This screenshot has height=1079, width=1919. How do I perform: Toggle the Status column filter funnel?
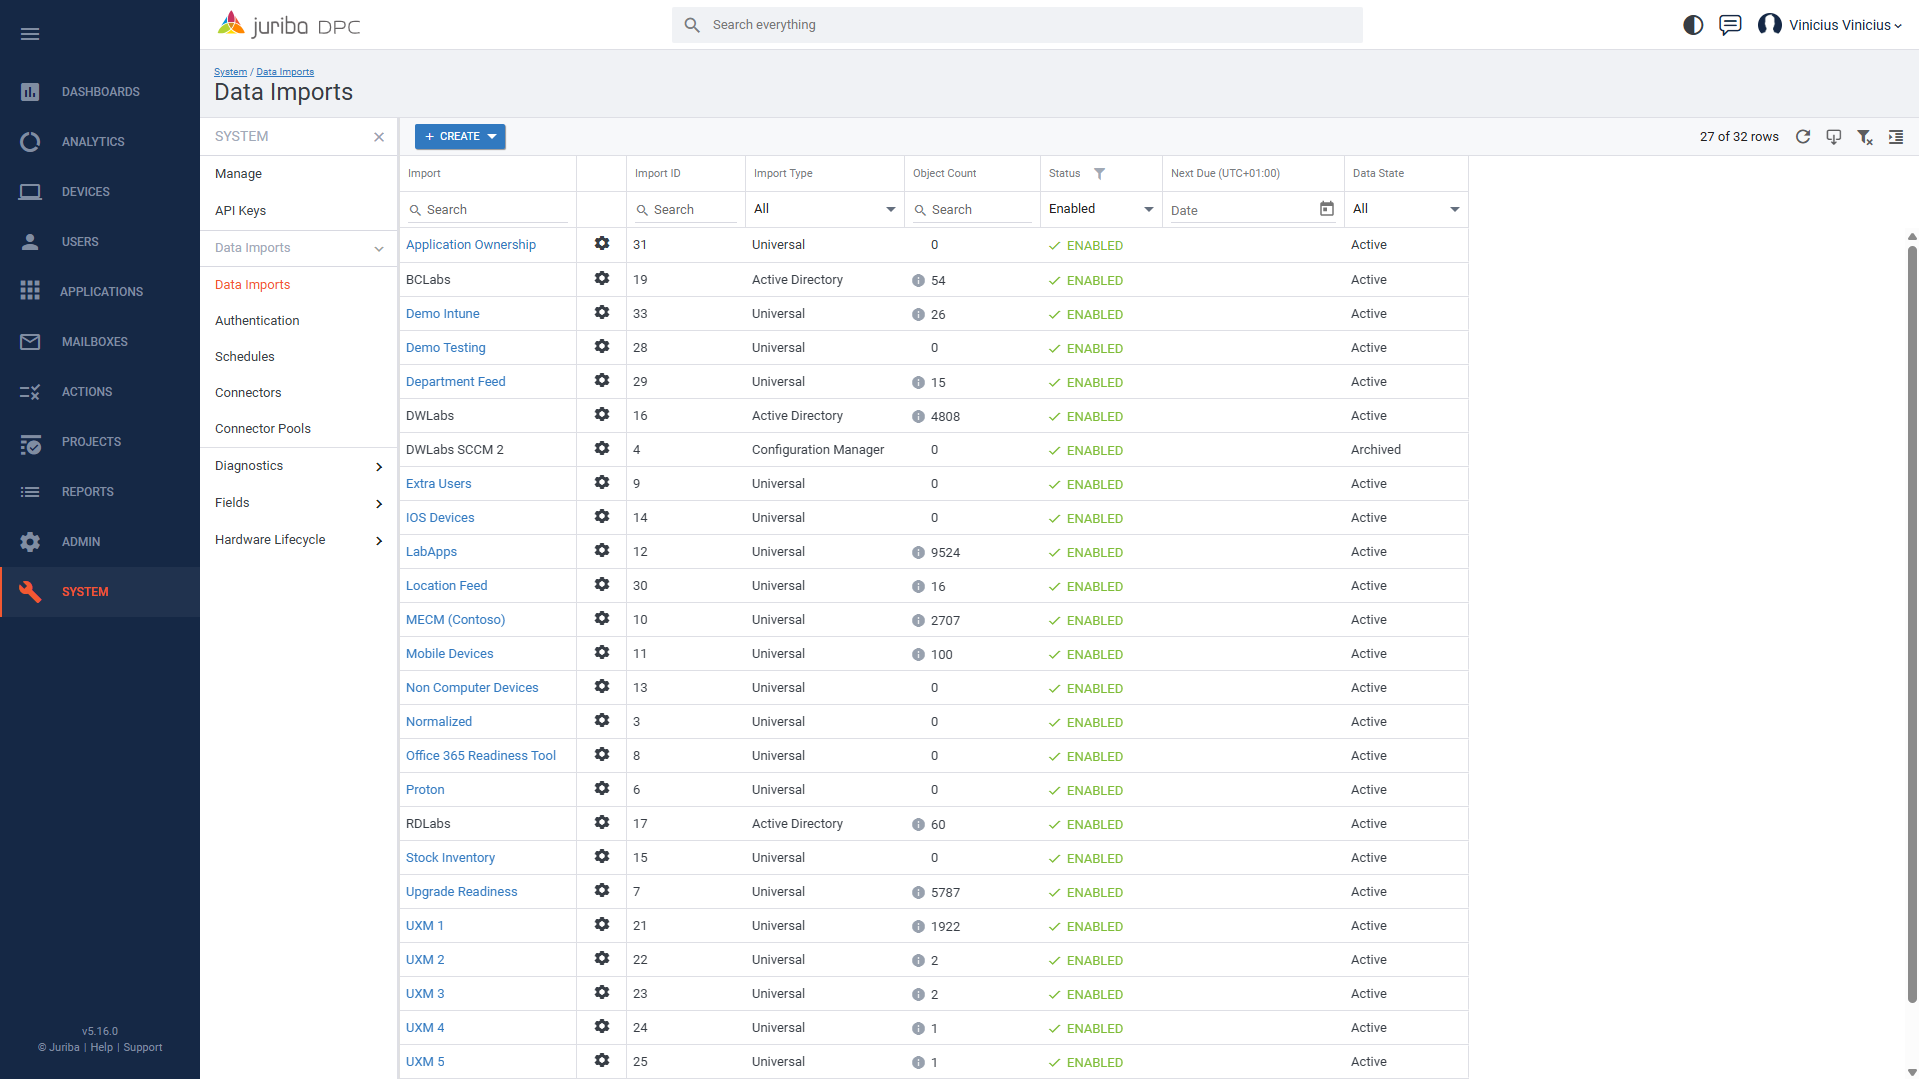(1099, 174)
